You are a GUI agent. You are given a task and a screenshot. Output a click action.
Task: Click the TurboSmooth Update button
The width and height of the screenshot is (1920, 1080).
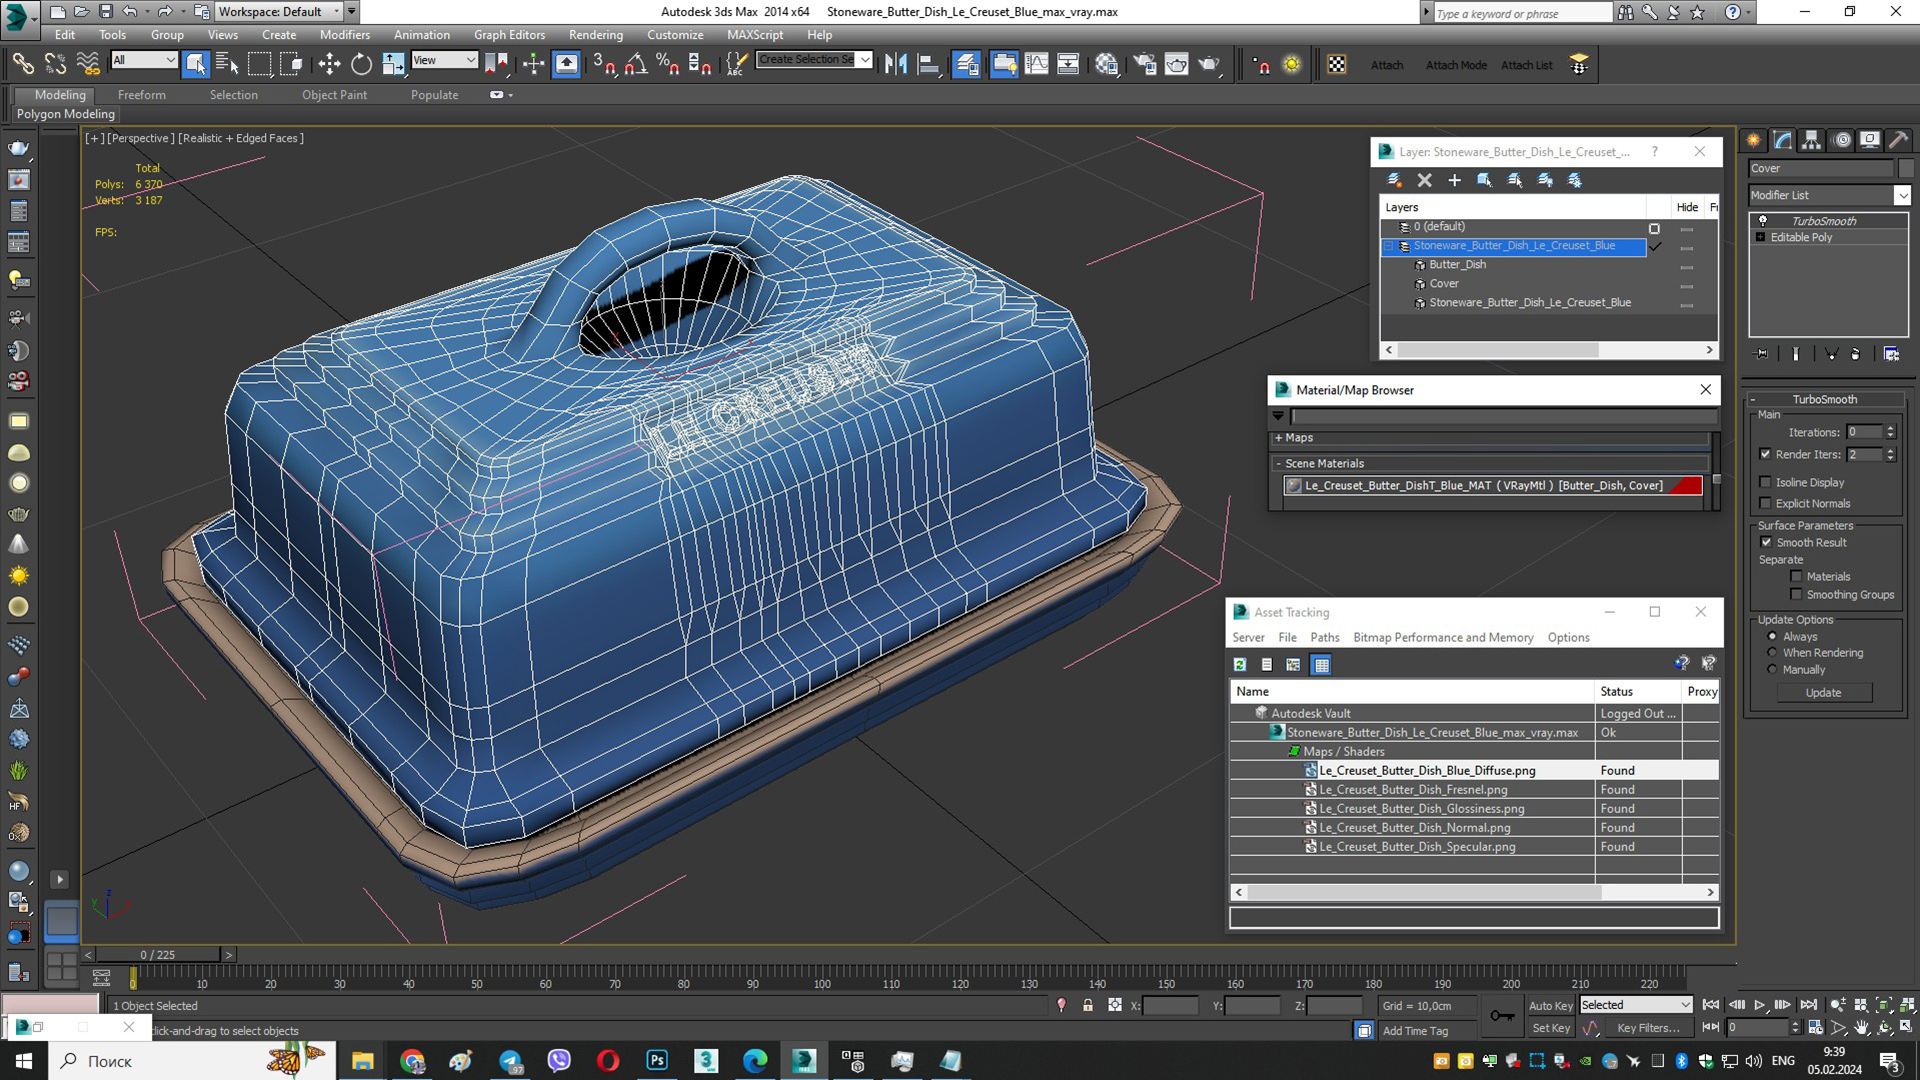coord(1823,692)
